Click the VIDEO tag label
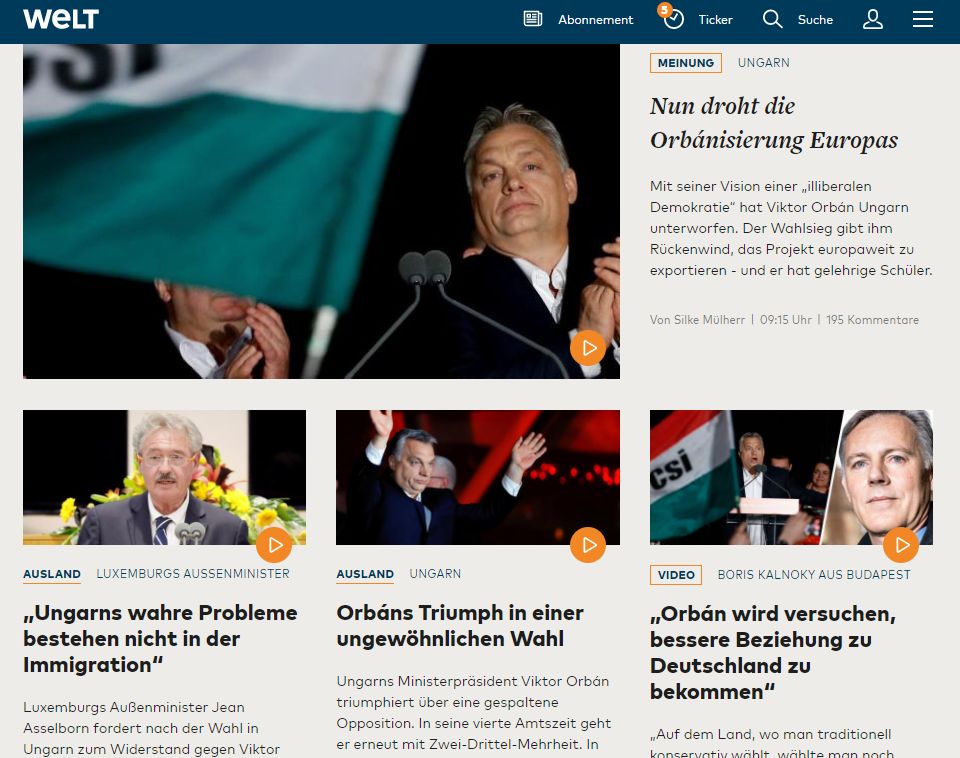The image size is (960, 758). point(676,574)
